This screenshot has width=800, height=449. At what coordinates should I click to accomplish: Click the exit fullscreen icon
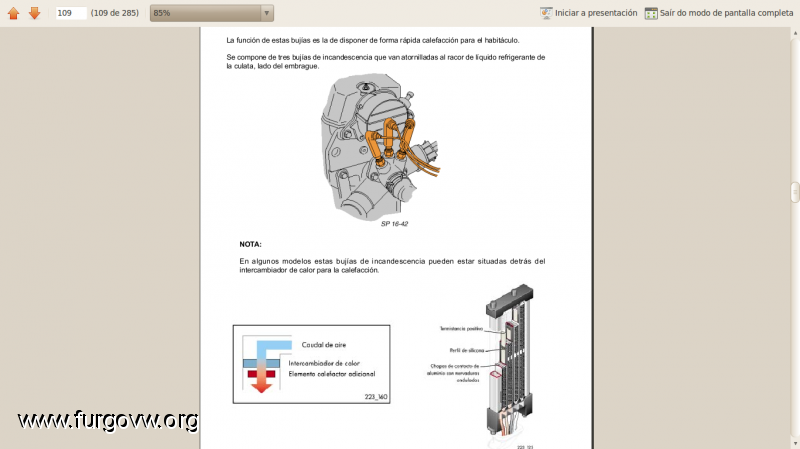coord(651,13)
